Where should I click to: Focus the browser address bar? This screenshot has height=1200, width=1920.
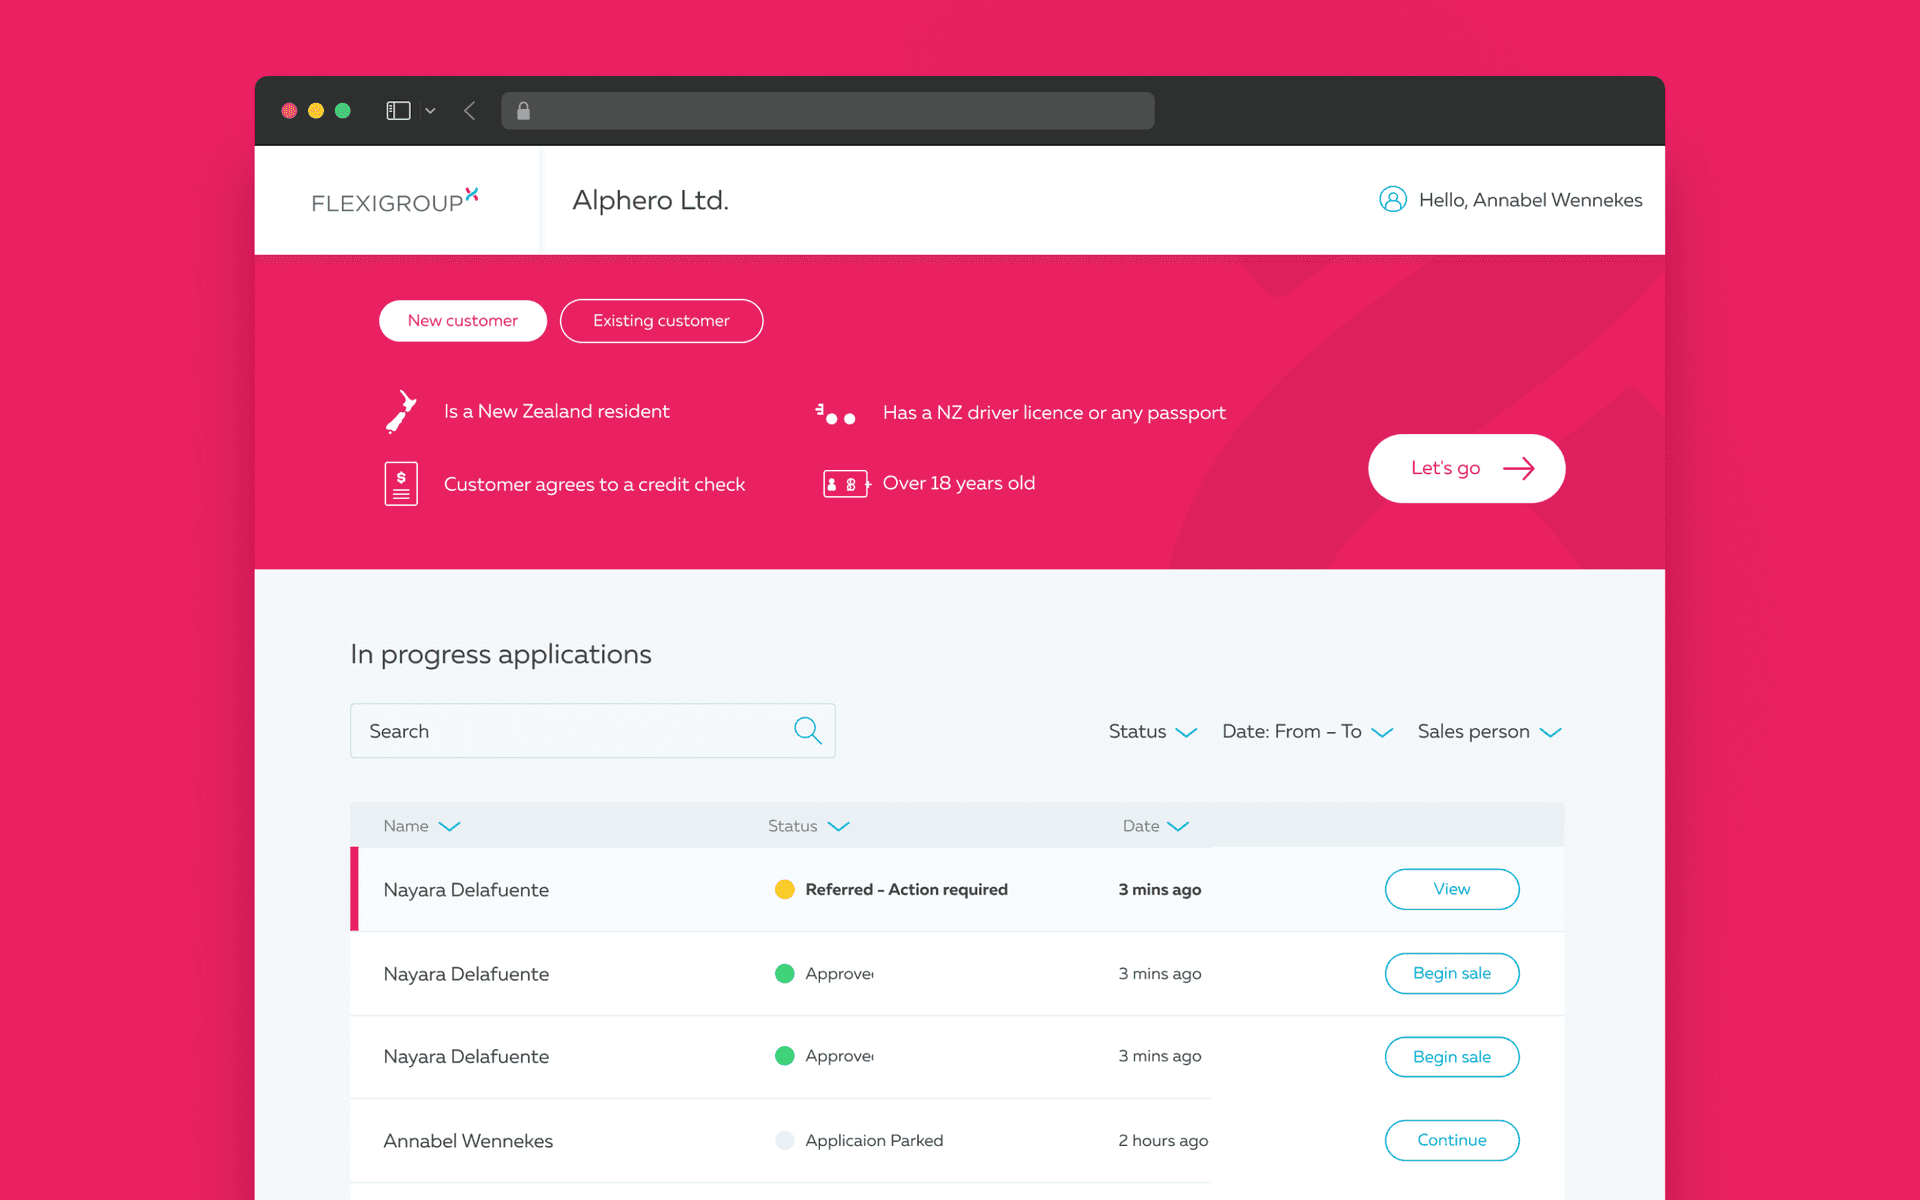tap(828, 111)
